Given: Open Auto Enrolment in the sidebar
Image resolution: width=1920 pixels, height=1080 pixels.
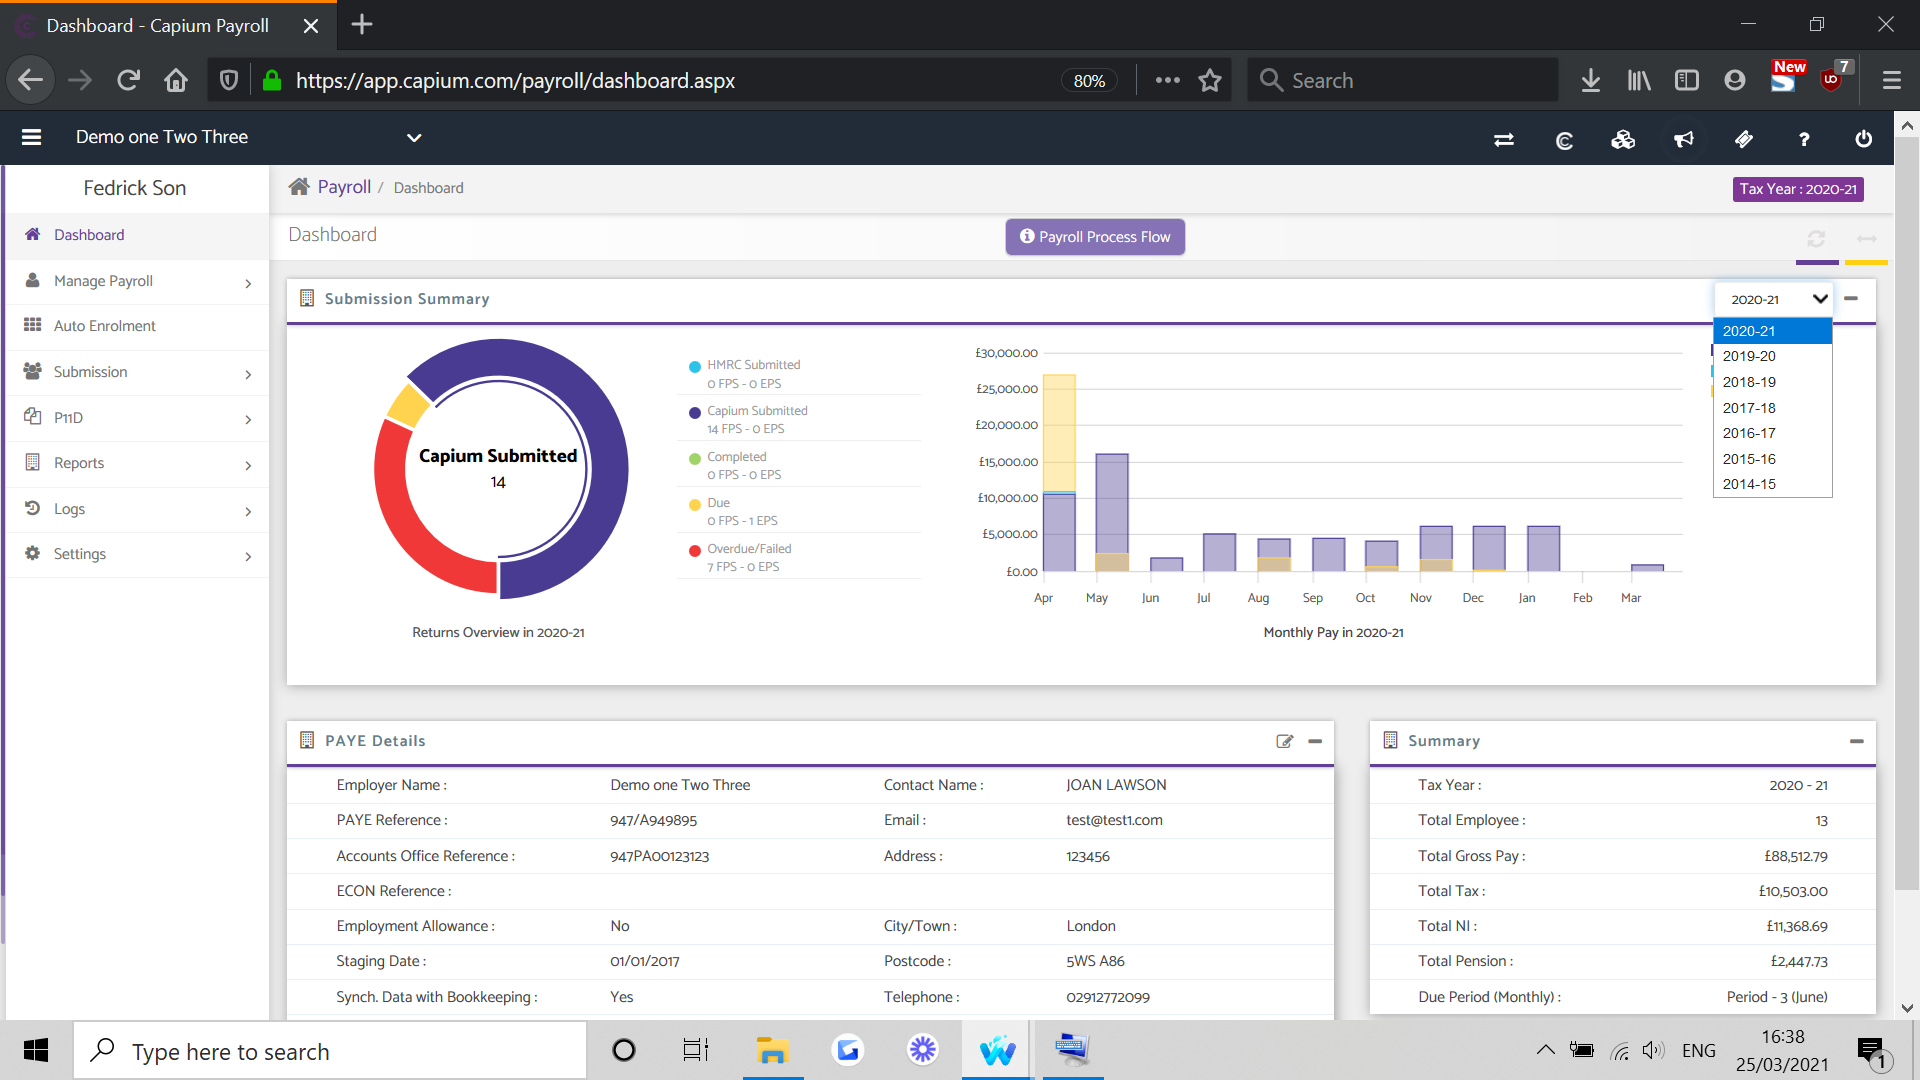Looking at the screenshot, I should click(105, 326).
